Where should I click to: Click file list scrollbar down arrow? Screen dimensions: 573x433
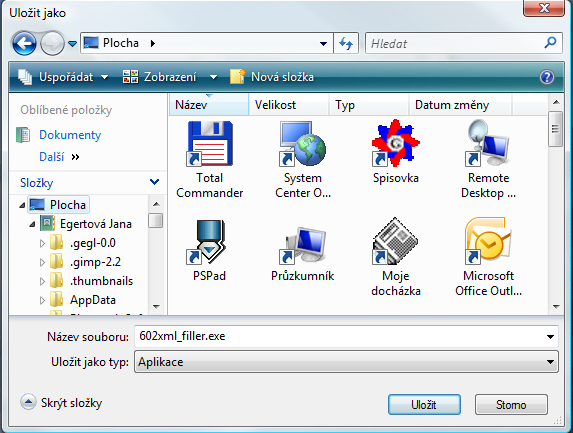(x=556, y=307)
